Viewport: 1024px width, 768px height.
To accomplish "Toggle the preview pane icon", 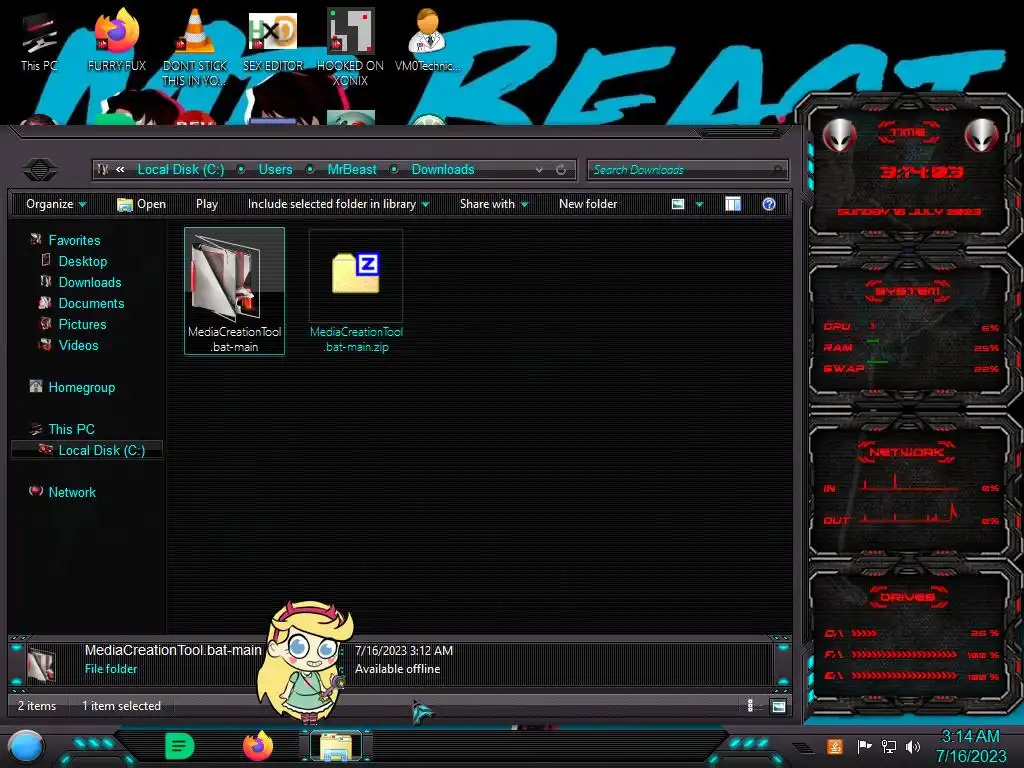I will 733,204.
